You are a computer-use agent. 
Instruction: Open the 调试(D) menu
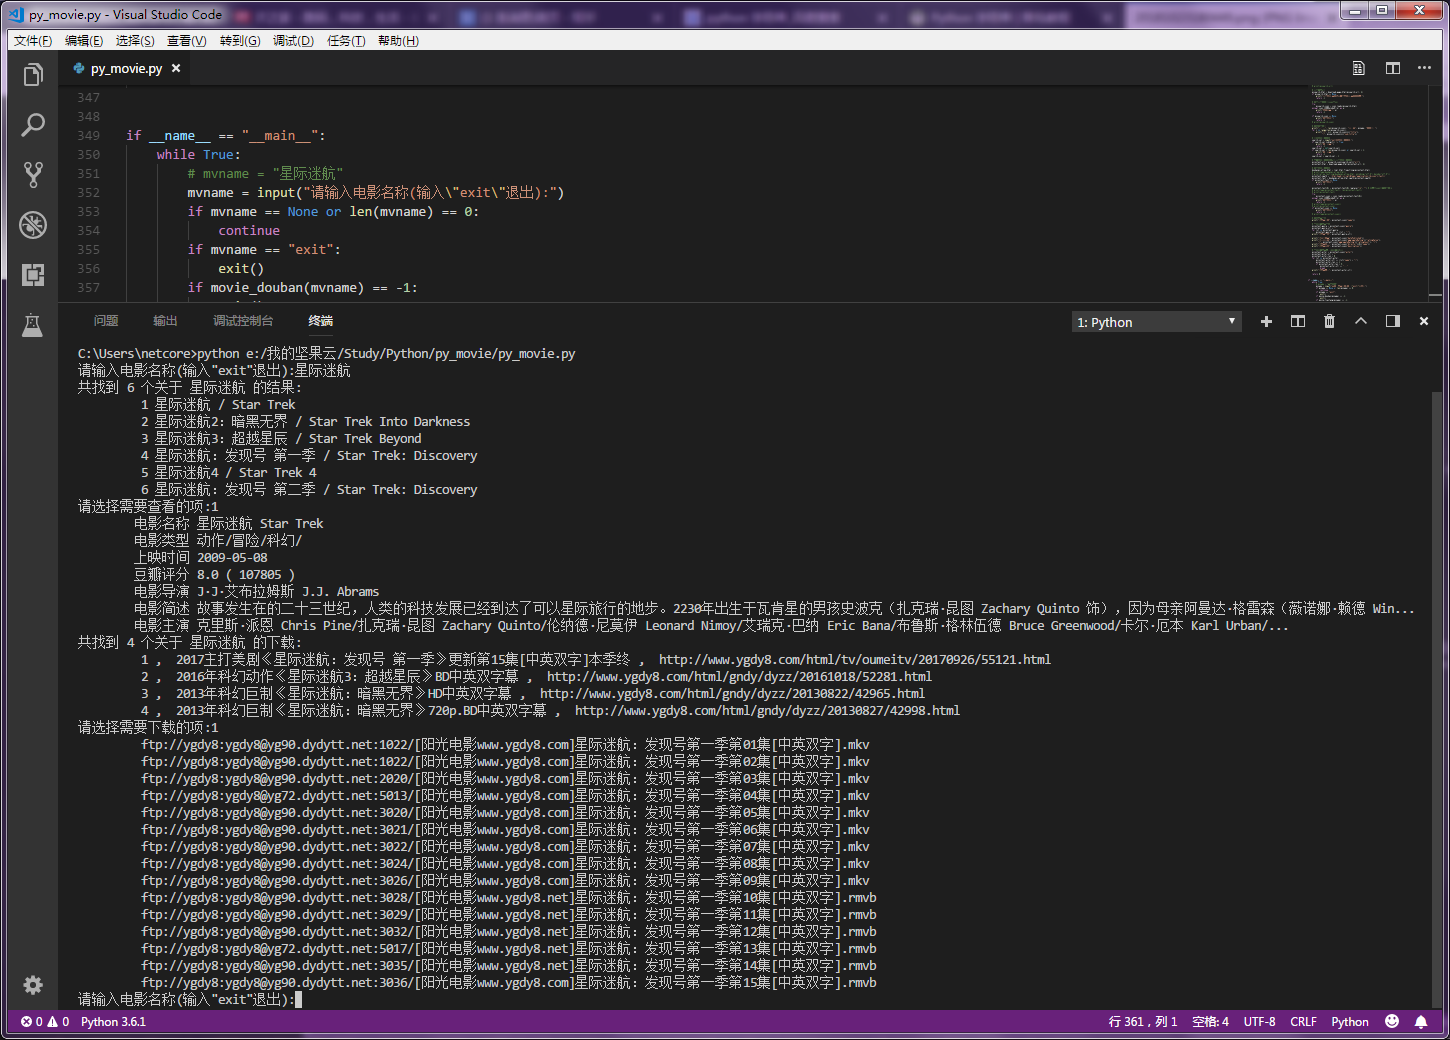293,41
